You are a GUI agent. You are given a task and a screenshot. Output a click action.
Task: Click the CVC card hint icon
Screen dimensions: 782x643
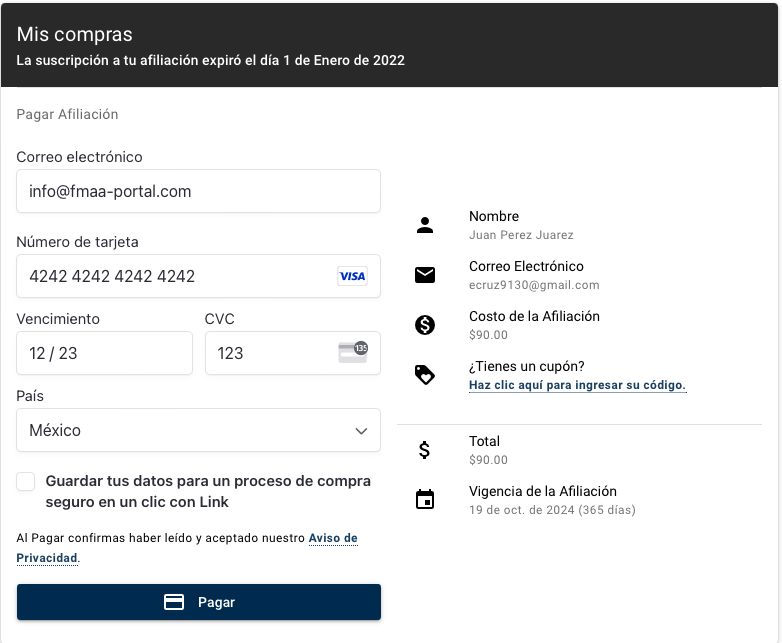click(x=353, y=352)
